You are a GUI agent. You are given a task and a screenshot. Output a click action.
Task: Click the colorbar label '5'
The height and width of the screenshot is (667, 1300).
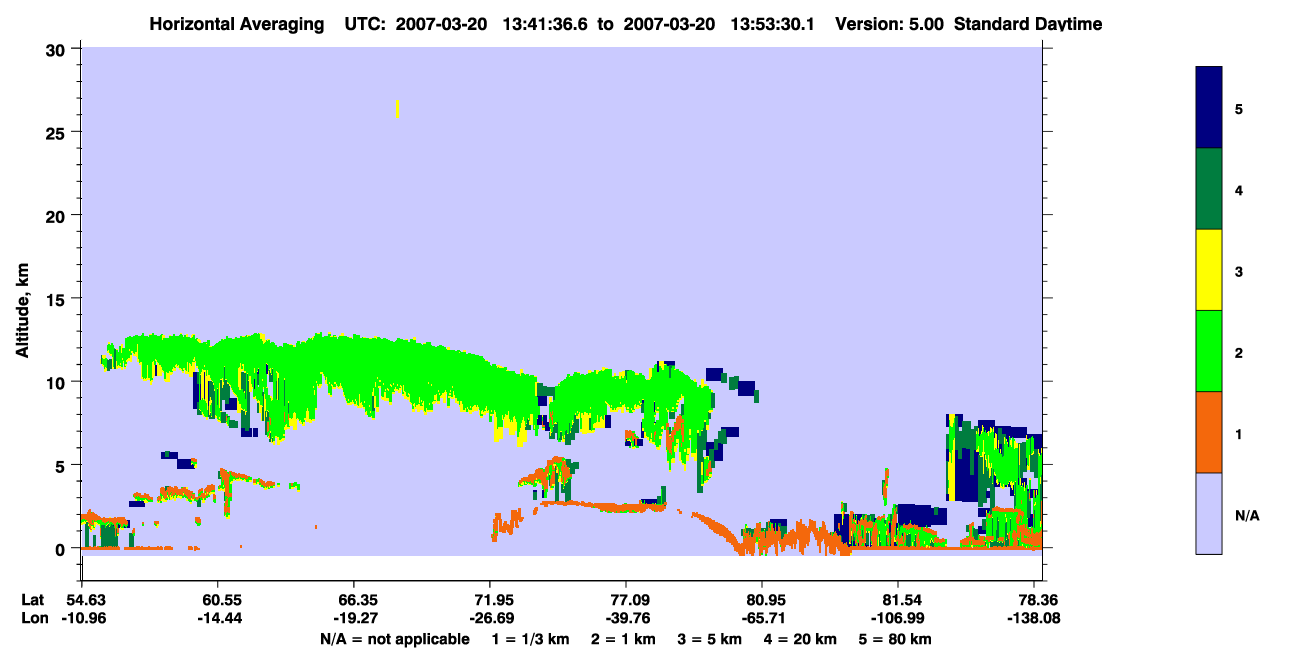coord(1239,108)
